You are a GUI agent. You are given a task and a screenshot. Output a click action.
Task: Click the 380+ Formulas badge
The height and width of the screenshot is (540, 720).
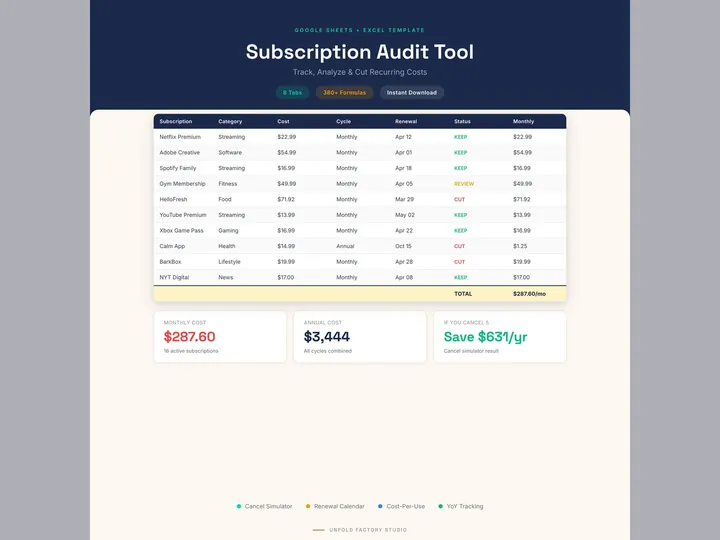[344, 92]
